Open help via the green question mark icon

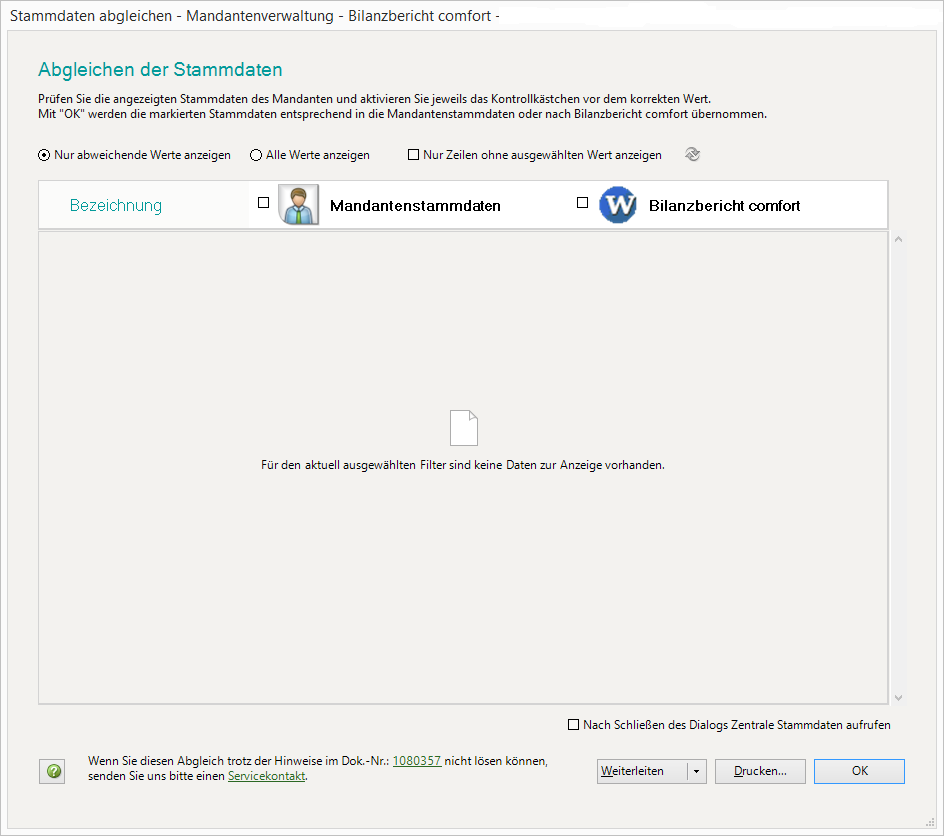point(54,771)
